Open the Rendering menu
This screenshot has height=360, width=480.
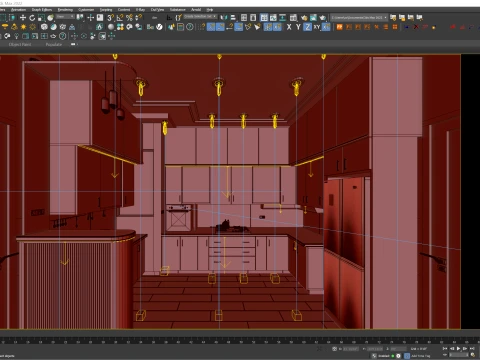(65, 10)
